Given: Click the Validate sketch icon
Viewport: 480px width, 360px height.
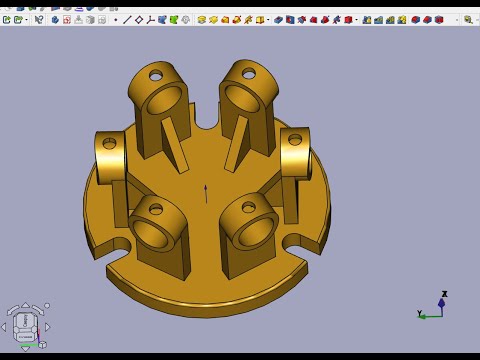Looking at the screenshot, I should point(102,20).
